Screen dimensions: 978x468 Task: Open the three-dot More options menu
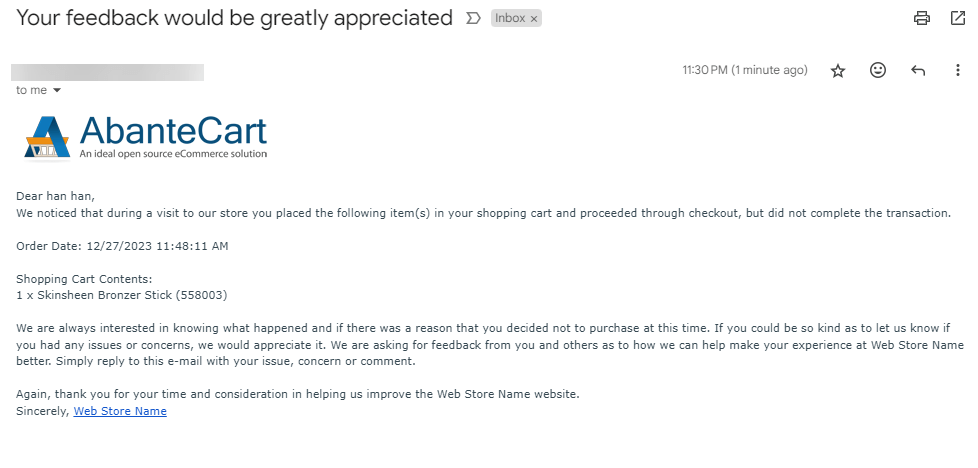[957, 71]
